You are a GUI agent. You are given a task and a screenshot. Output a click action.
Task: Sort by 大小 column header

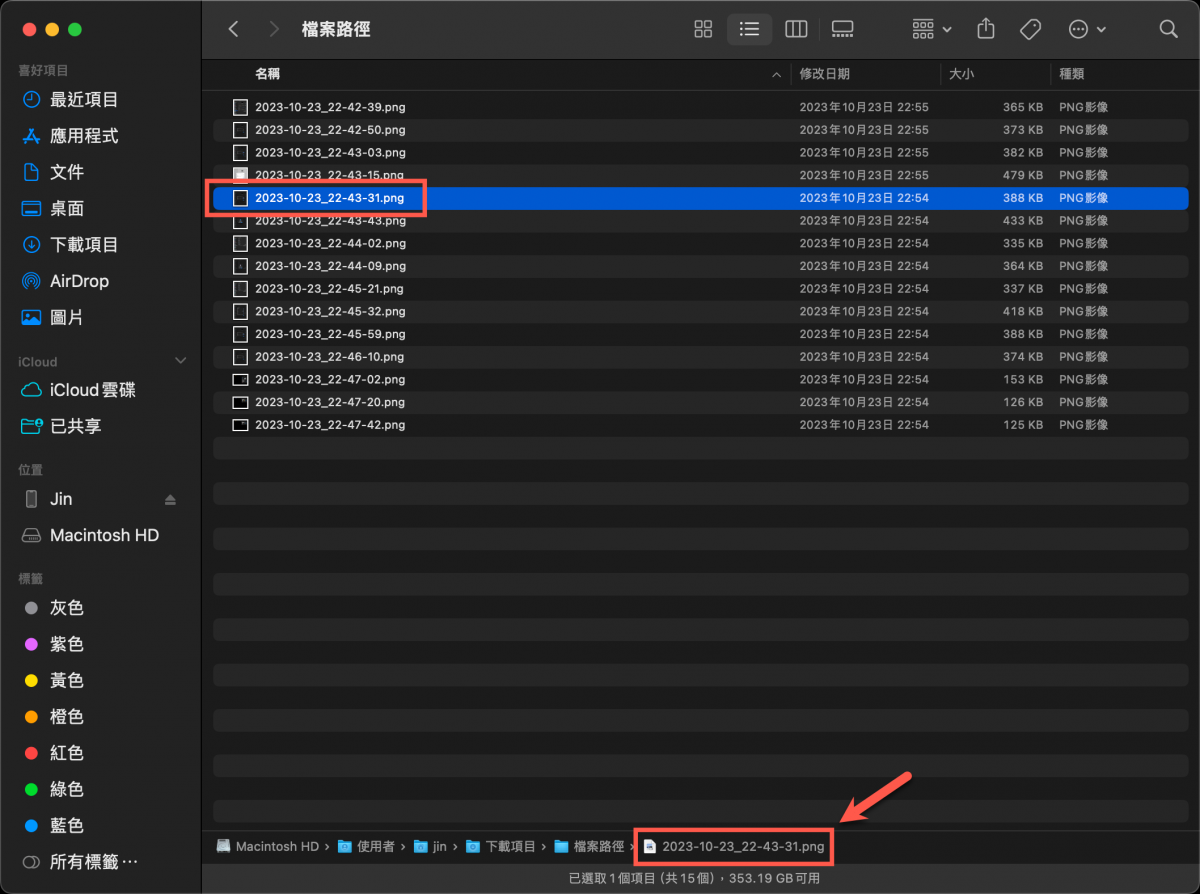coord(961,74)
